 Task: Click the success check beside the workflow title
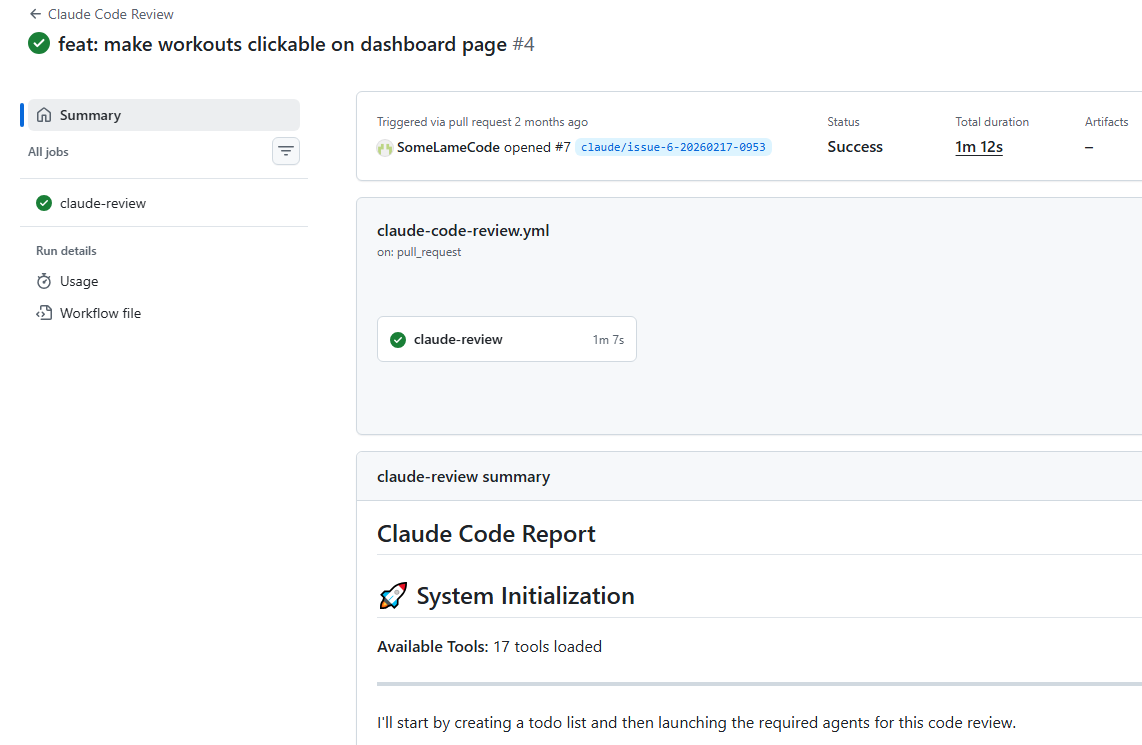click(x=38, y=43)
